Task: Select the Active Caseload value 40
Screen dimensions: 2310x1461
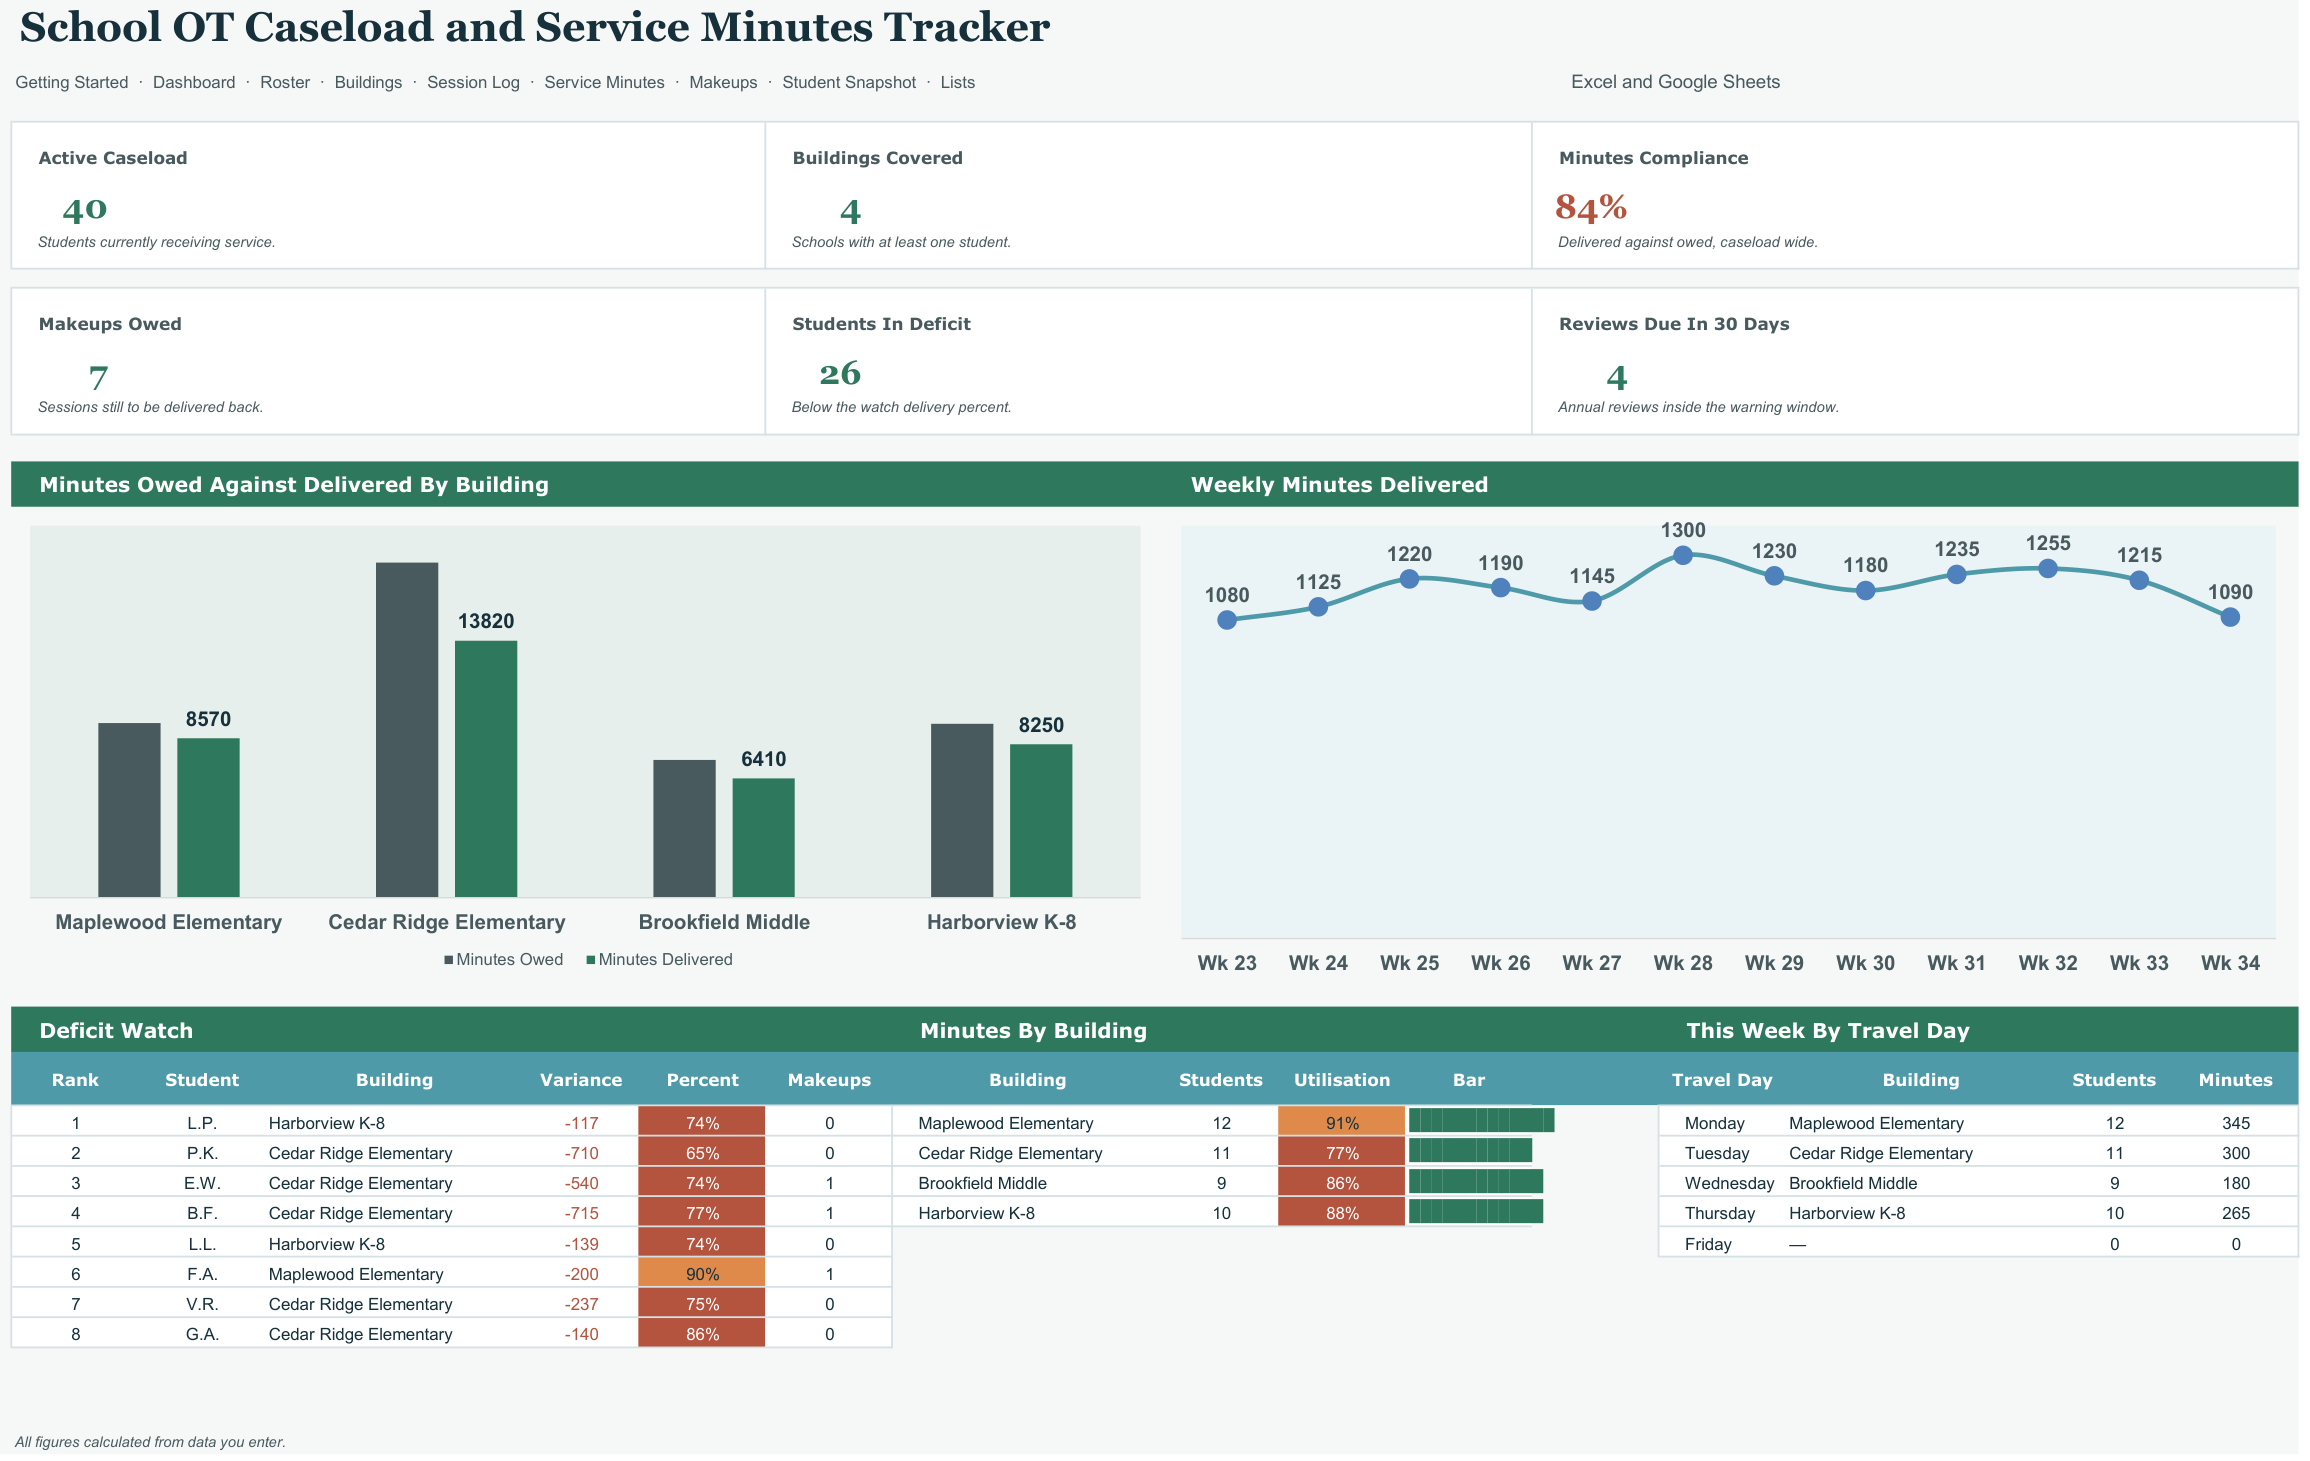Action: (84, 209)
